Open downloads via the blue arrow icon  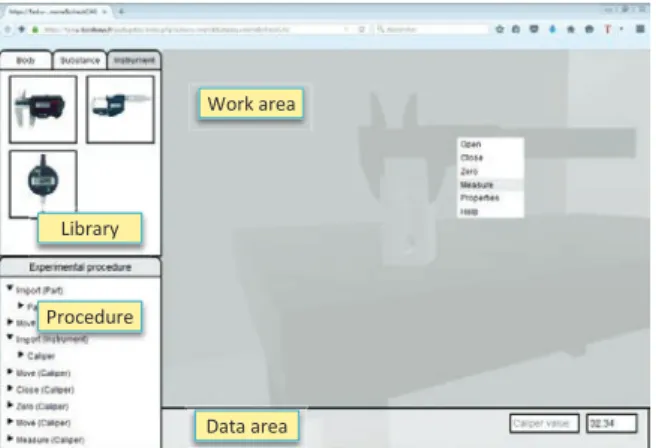(552, 29)
